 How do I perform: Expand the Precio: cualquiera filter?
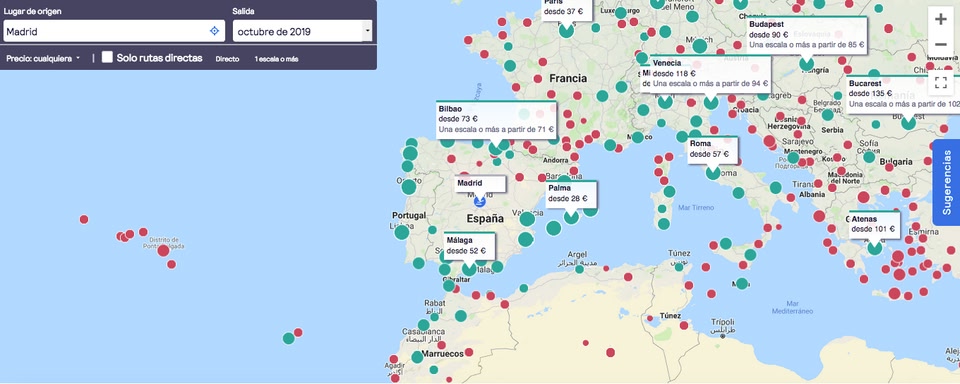pos(43,59)
